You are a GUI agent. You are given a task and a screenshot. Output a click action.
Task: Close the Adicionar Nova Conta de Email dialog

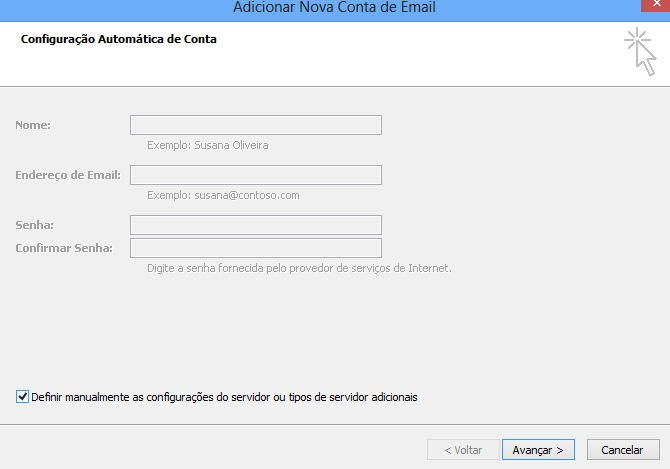655,5
